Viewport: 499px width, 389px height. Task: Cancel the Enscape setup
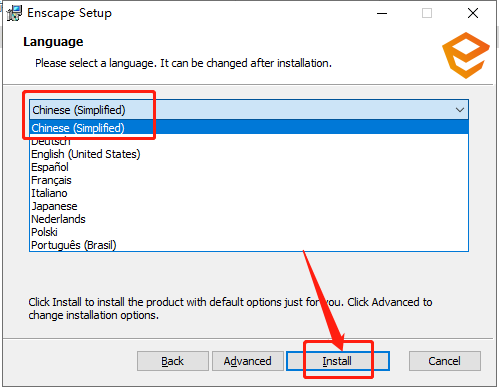click(x=445, y=361)
